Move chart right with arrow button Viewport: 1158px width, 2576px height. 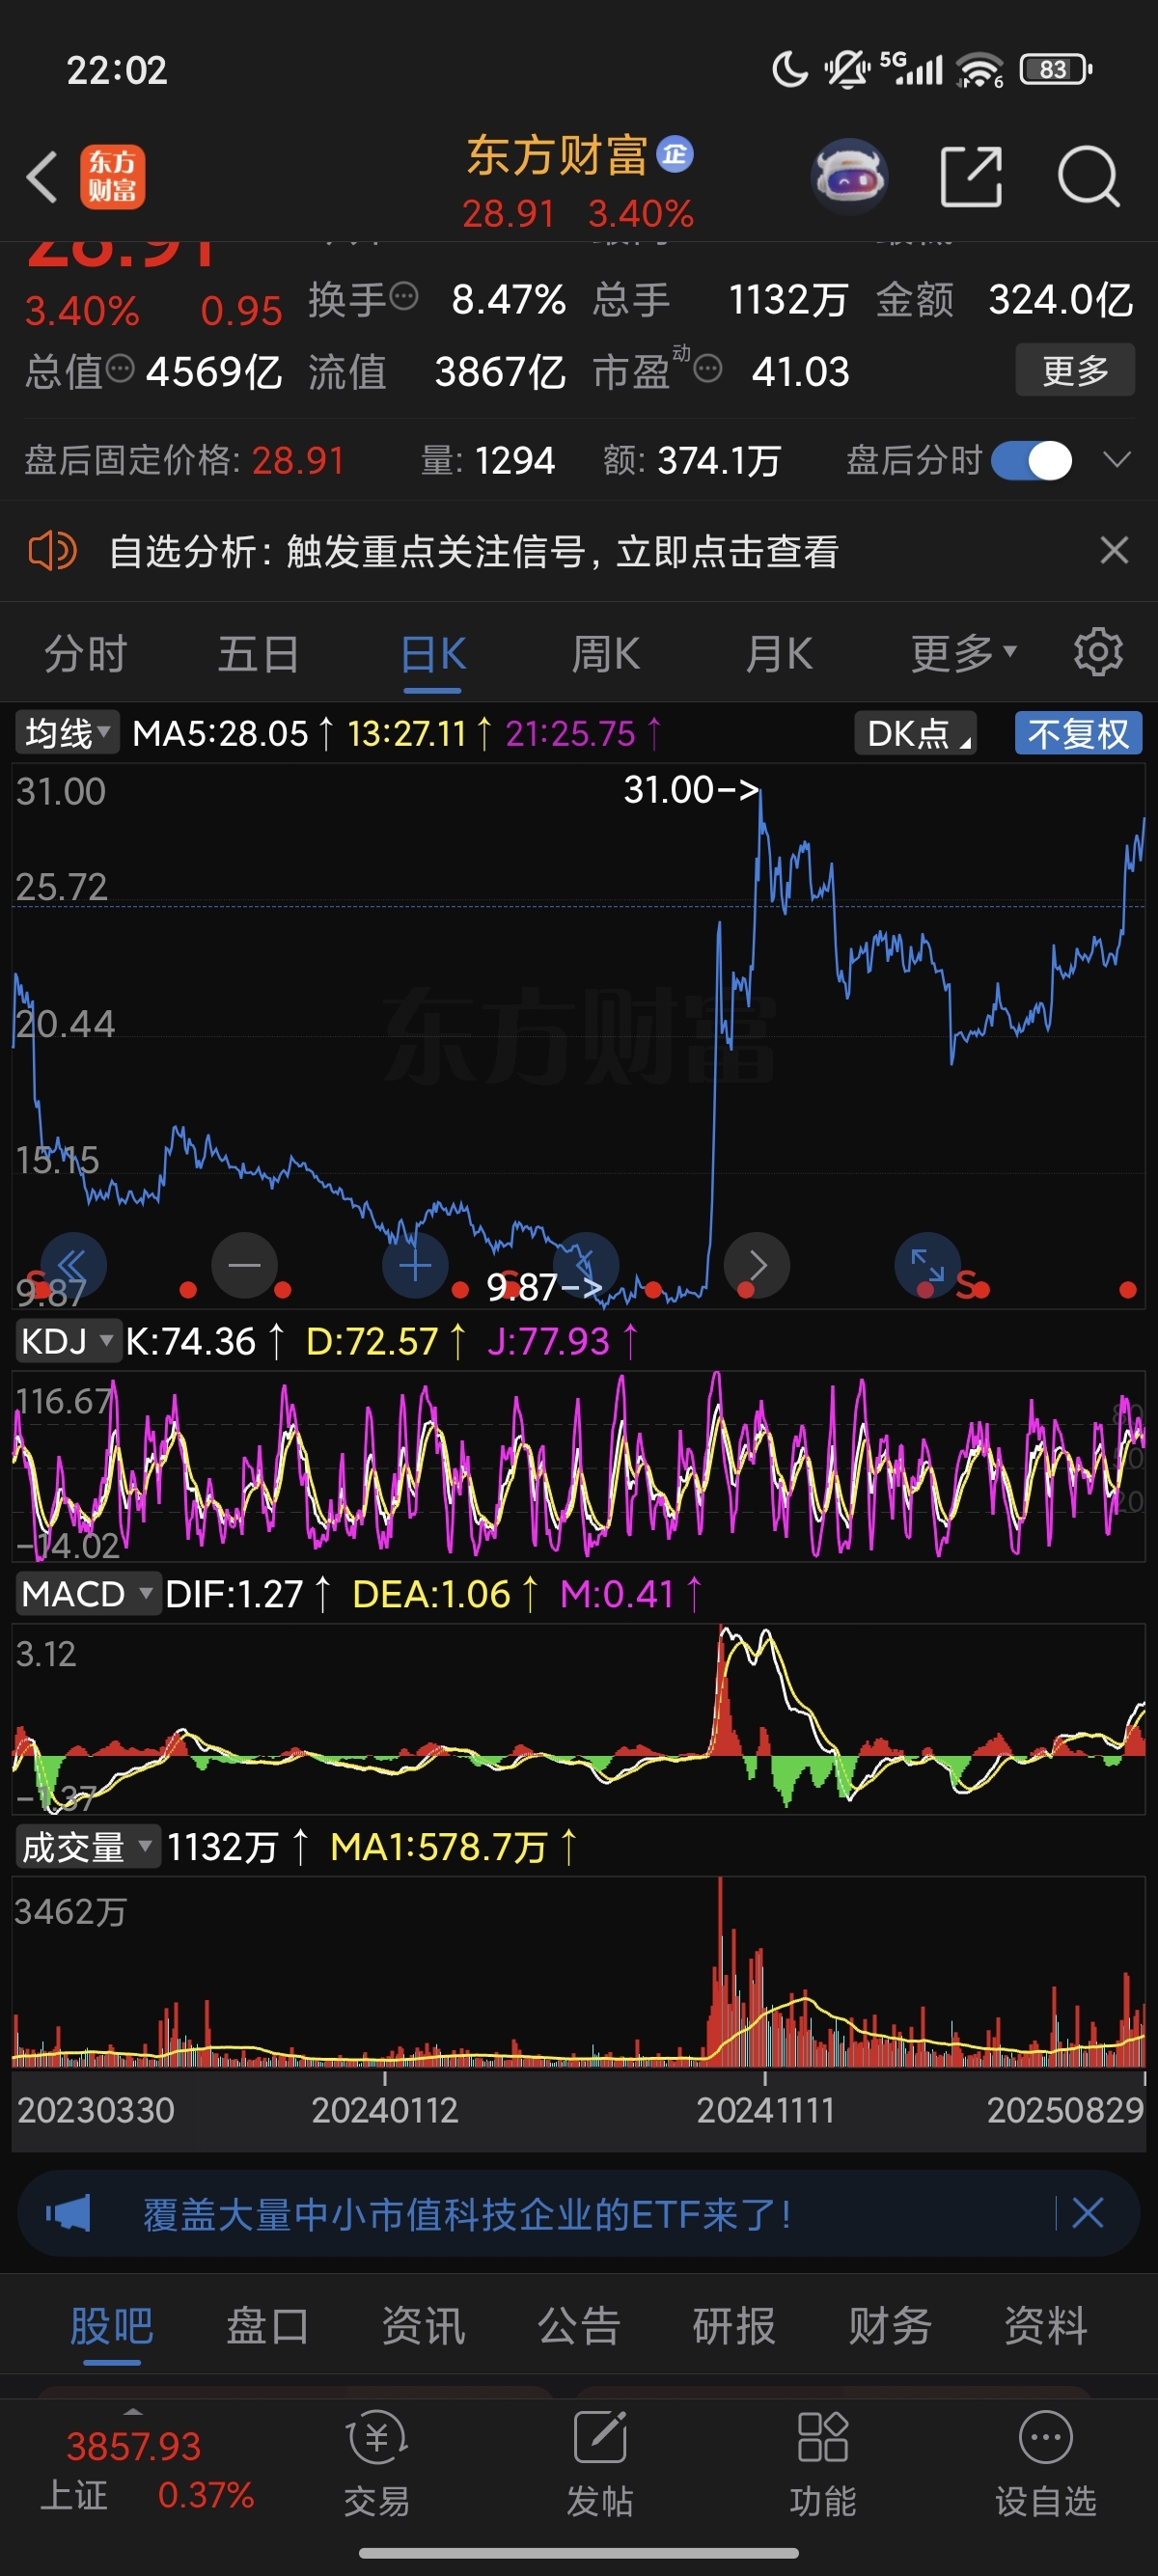pyautogui.click(x=757, y=1265)
